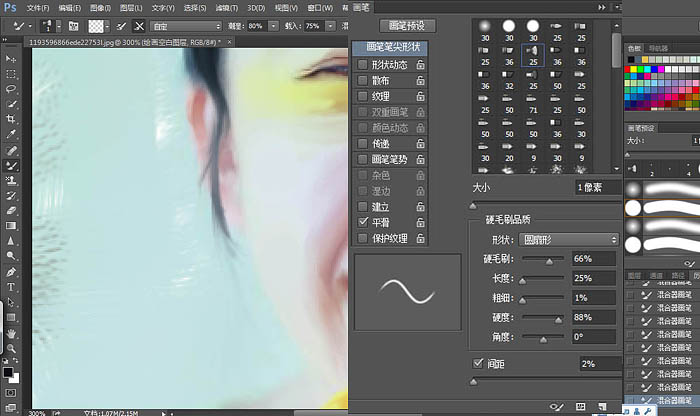700x416 pixels.
Task: Toggle clean brush after each stroke
Action: [x=139, y=26]
